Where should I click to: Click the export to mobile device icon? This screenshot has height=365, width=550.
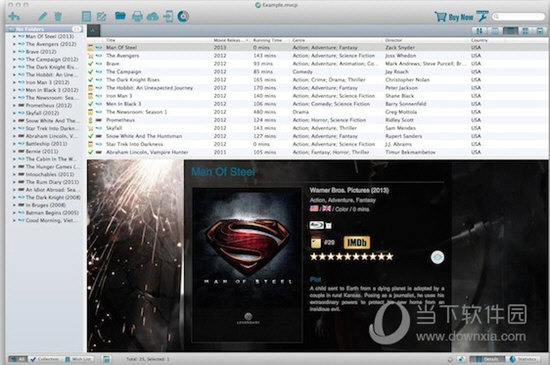point(168,16)
